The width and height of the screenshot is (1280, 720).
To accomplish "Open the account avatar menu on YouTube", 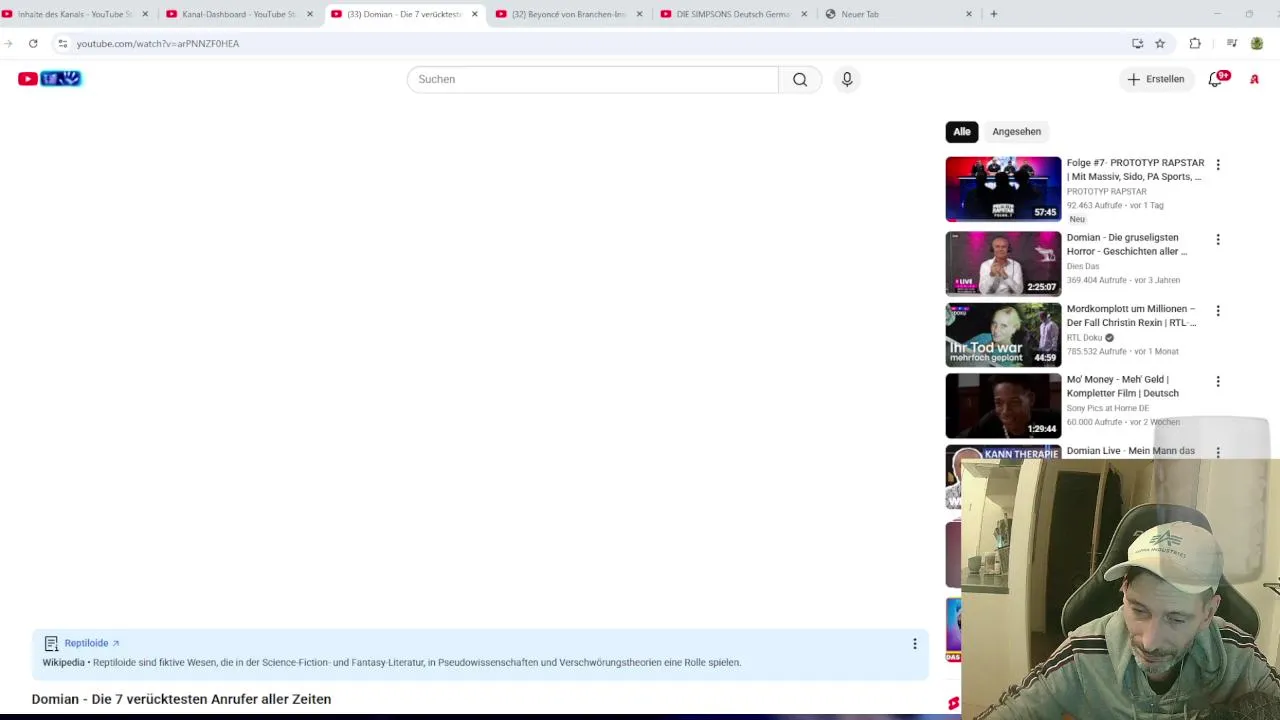I will click(1254, 79).
